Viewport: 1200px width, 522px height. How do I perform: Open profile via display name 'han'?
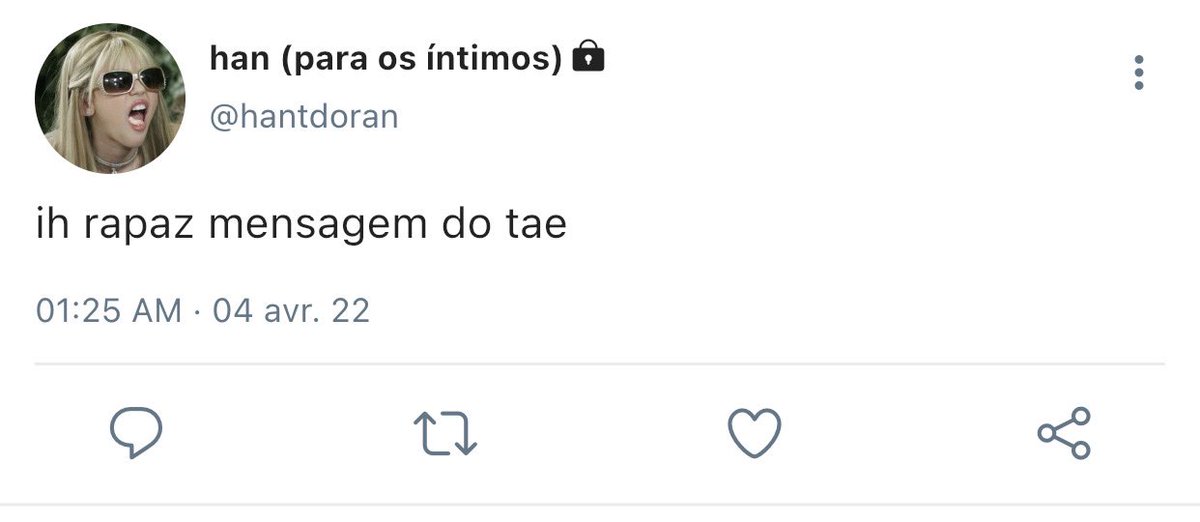coord(240,59)
